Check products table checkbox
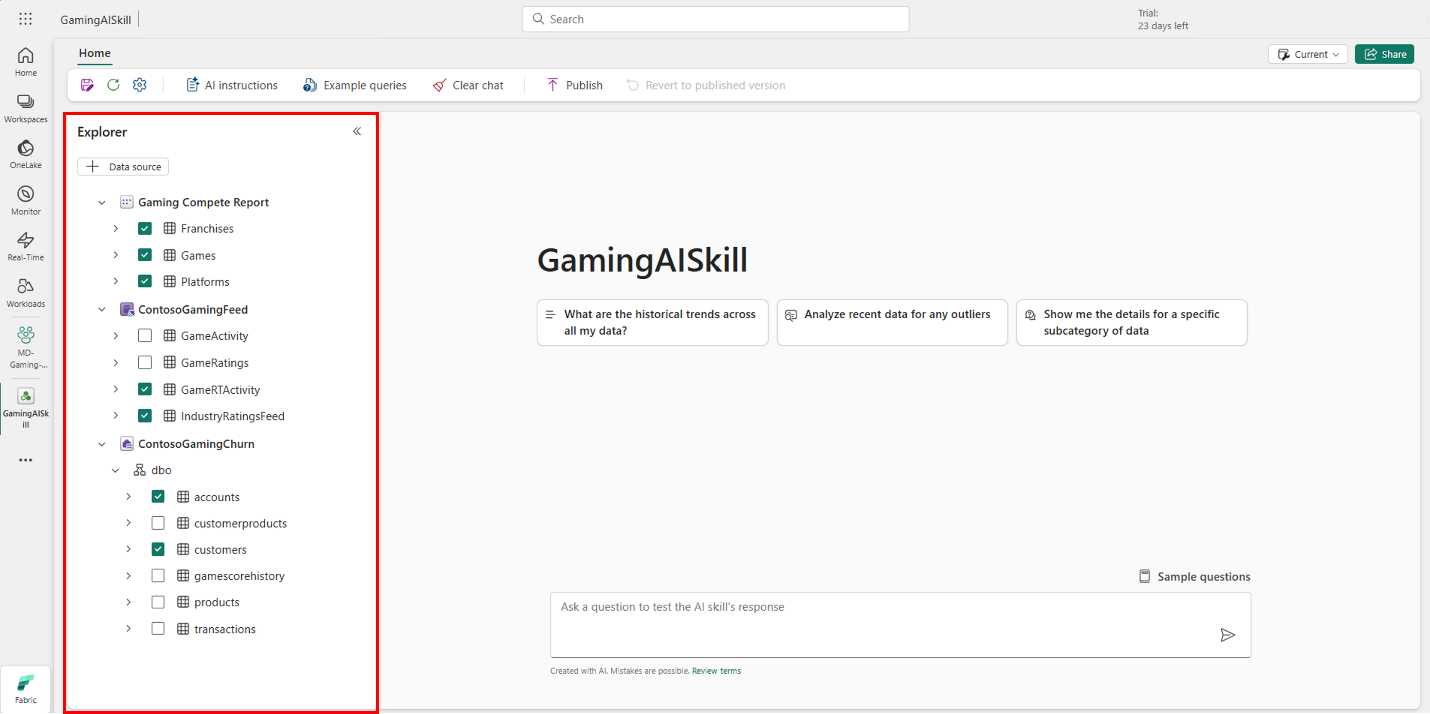Screen dimensions: 1430x714 (158, 602)
